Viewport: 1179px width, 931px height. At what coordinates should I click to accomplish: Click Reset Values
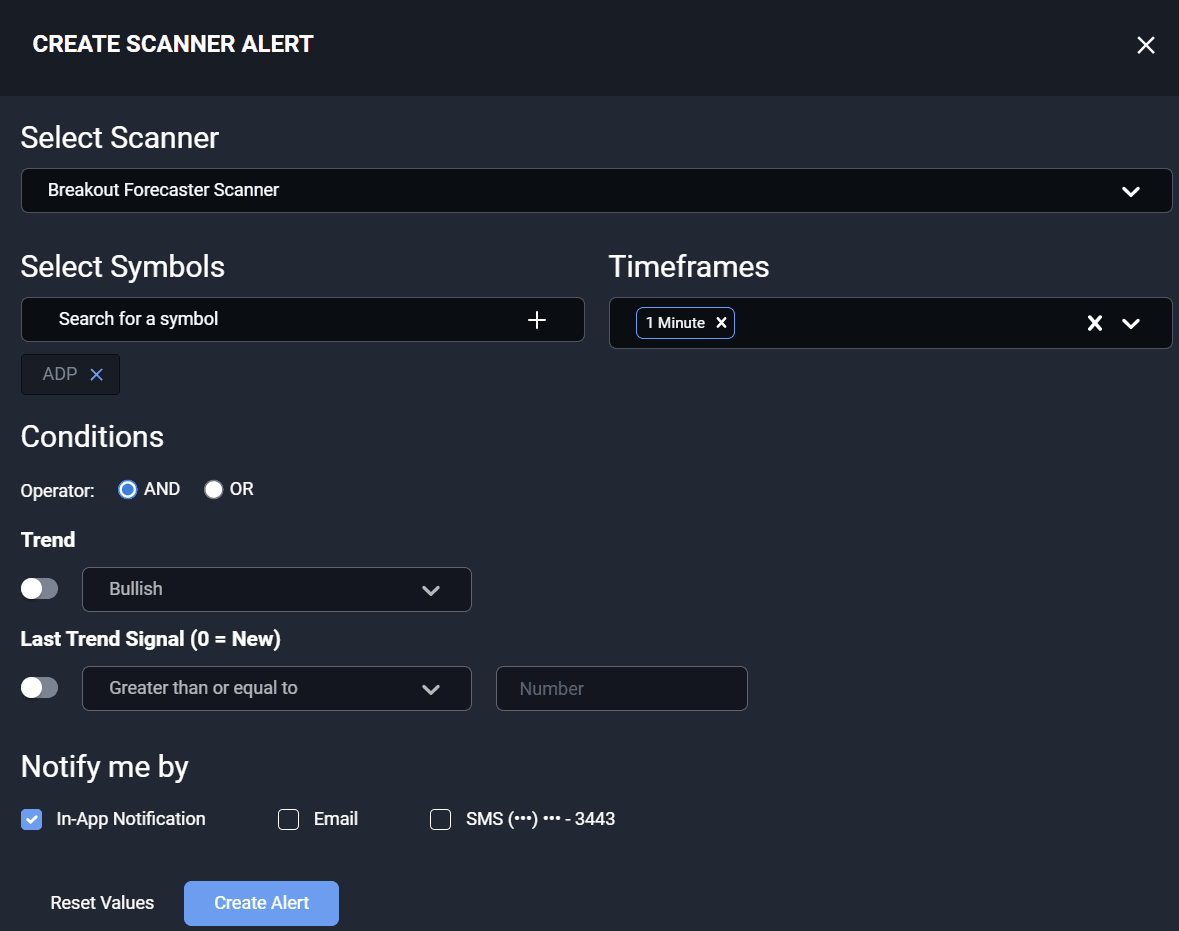102,903
